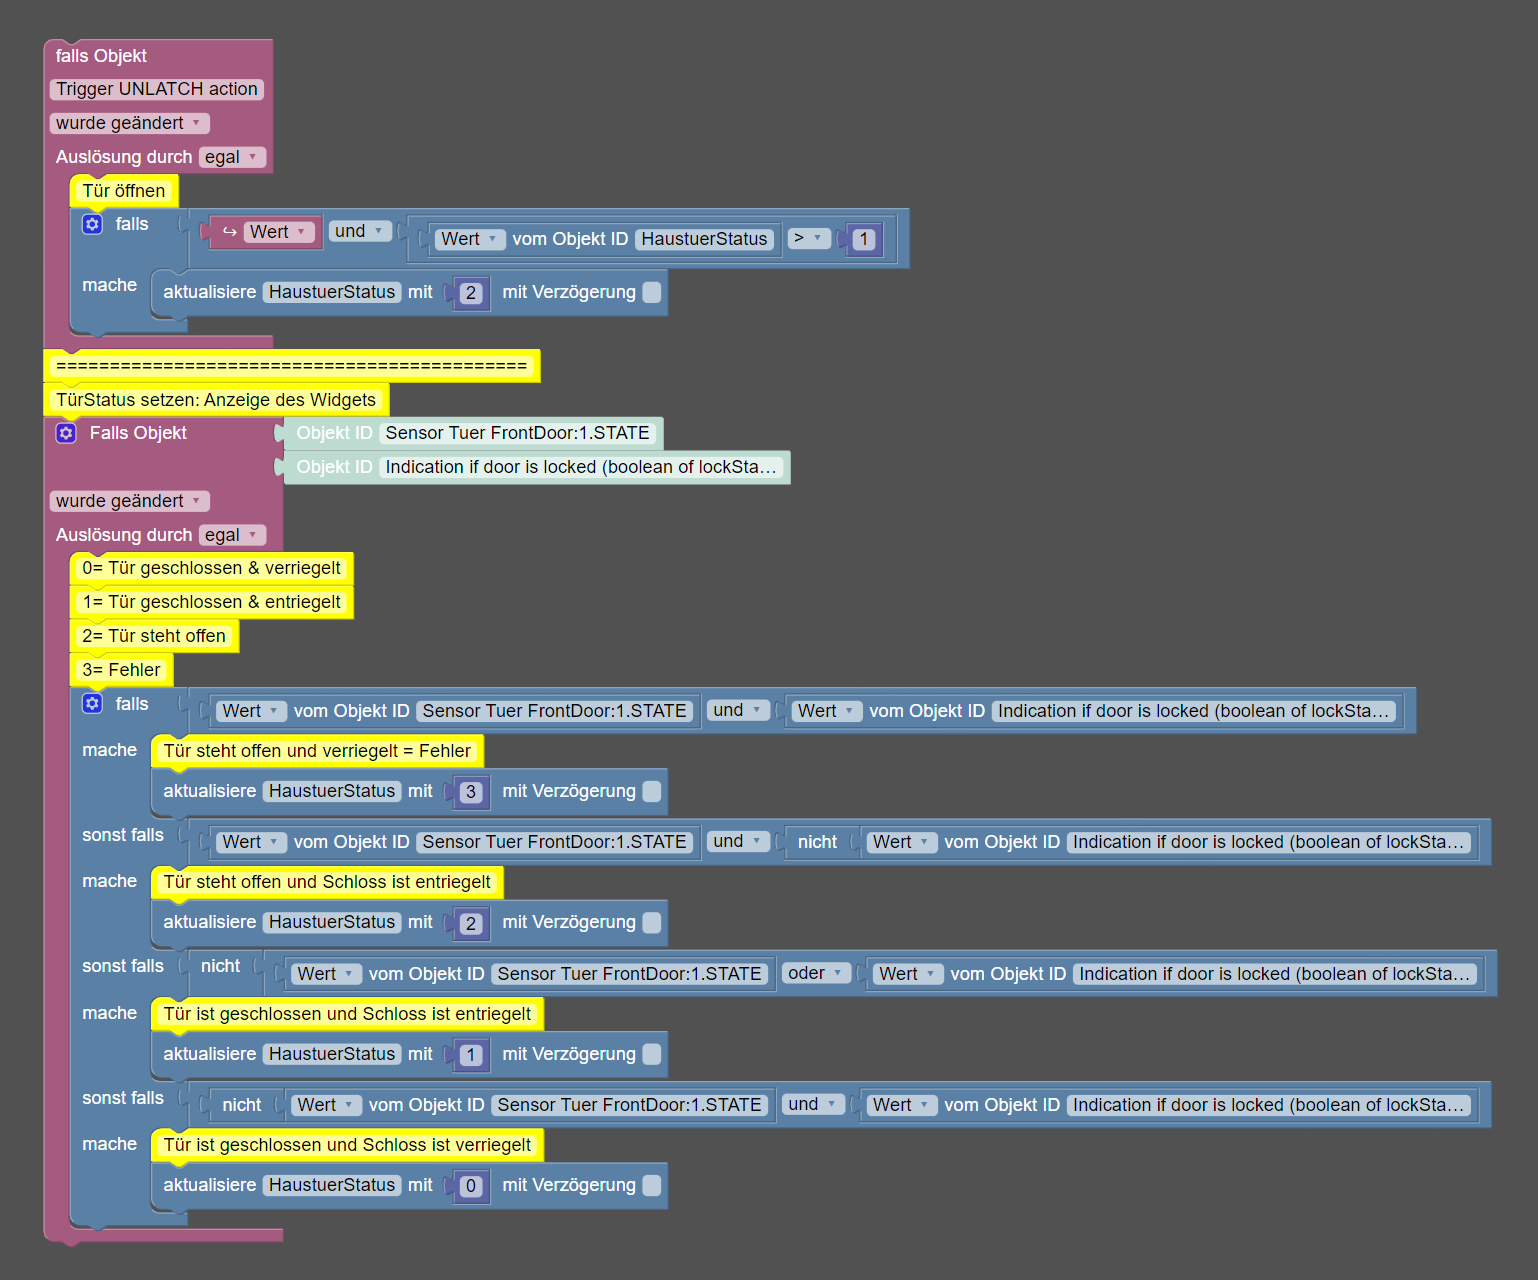Screen dimensions: 1538x1280
Task: Click Tür ist geschlossen und Schloss ist verriegelt
Action: point(347,1145)
